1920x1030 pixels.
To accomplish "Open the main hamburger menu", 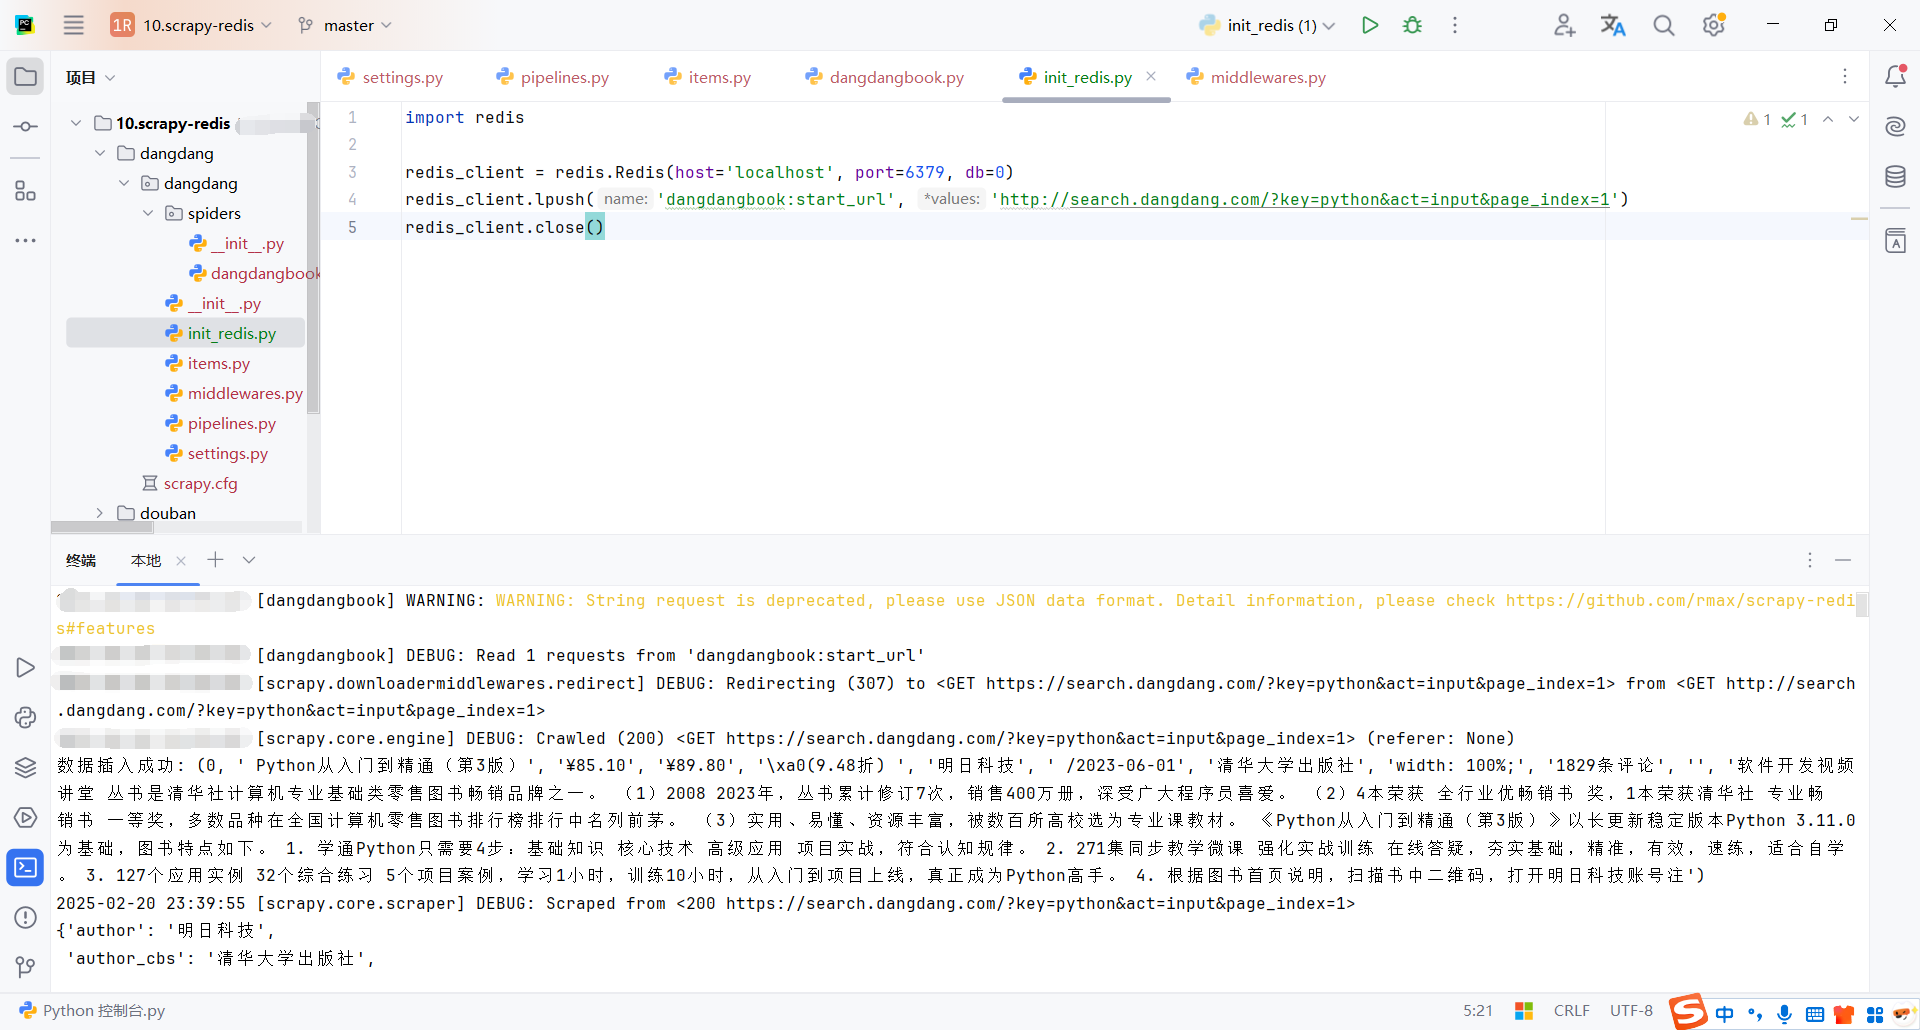I will [x=74, y=25].
